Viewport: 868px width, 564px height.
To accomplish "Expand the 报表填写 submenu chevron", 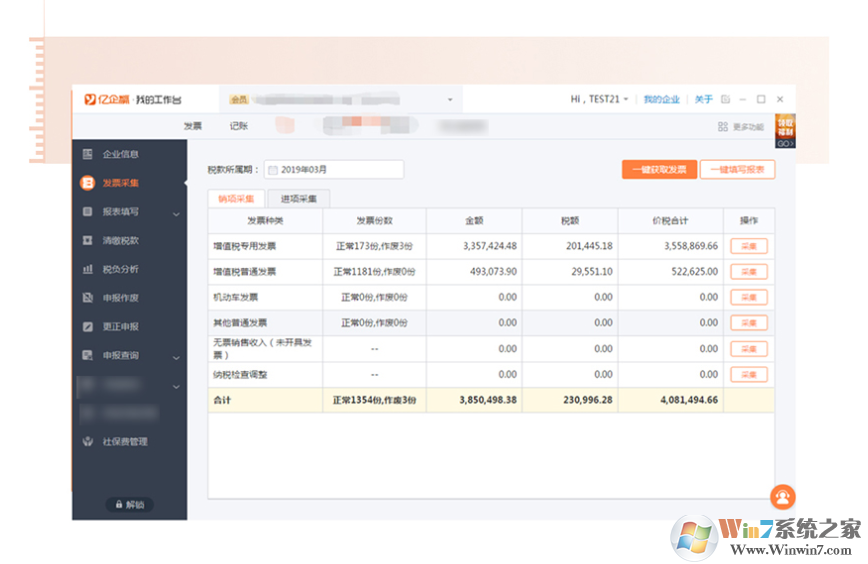I will 176,214.
